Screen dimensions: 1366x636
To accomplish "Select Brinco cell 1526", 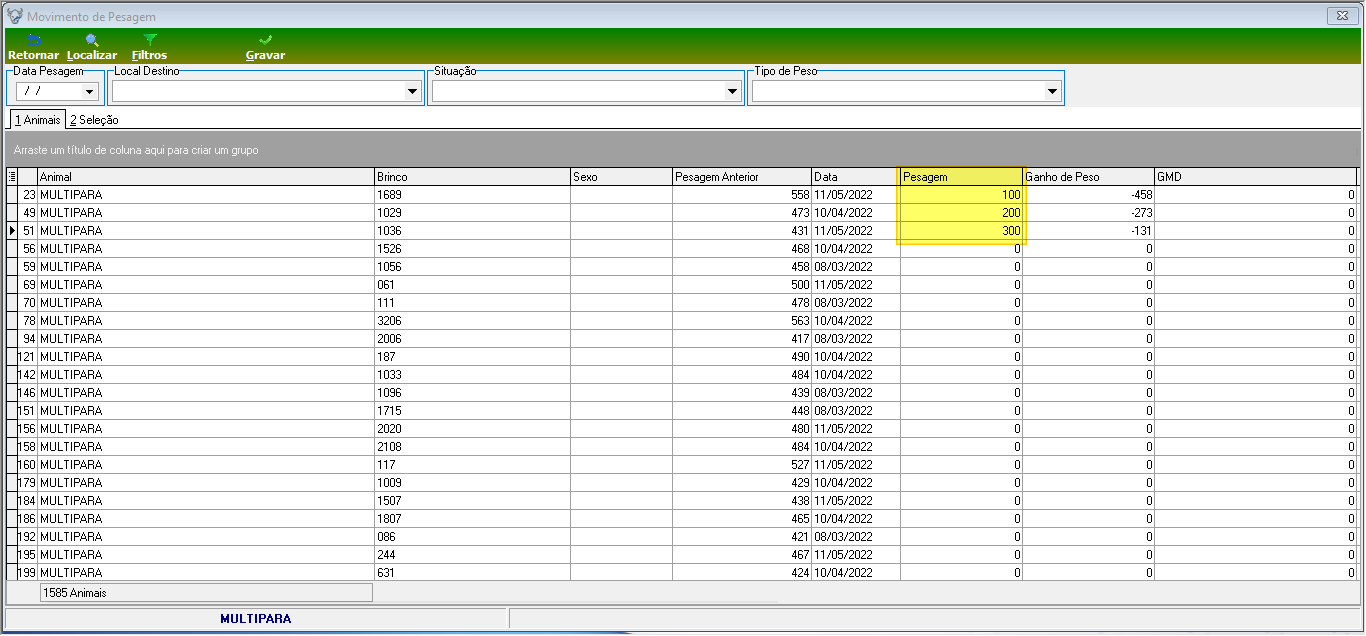I will click(472, 249).
